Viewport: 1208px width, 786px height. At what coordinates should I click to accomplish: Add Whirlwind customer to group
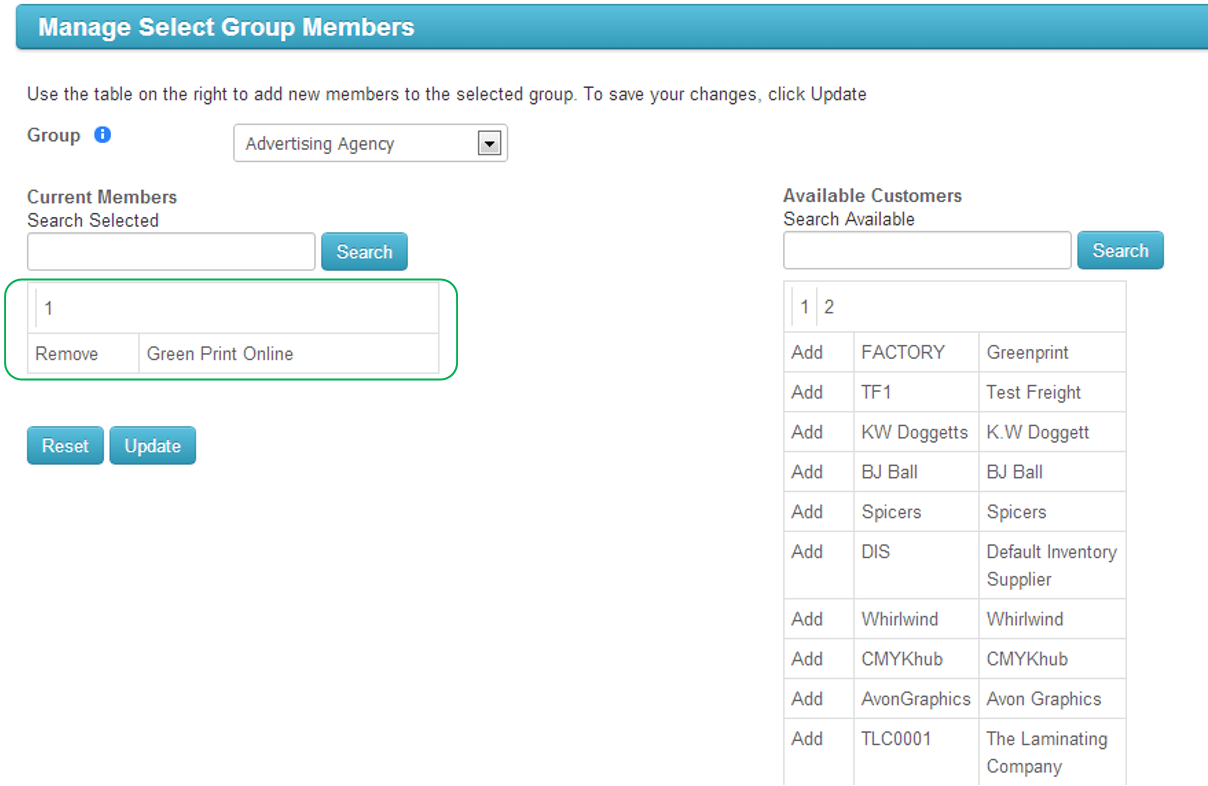[807, 619]
